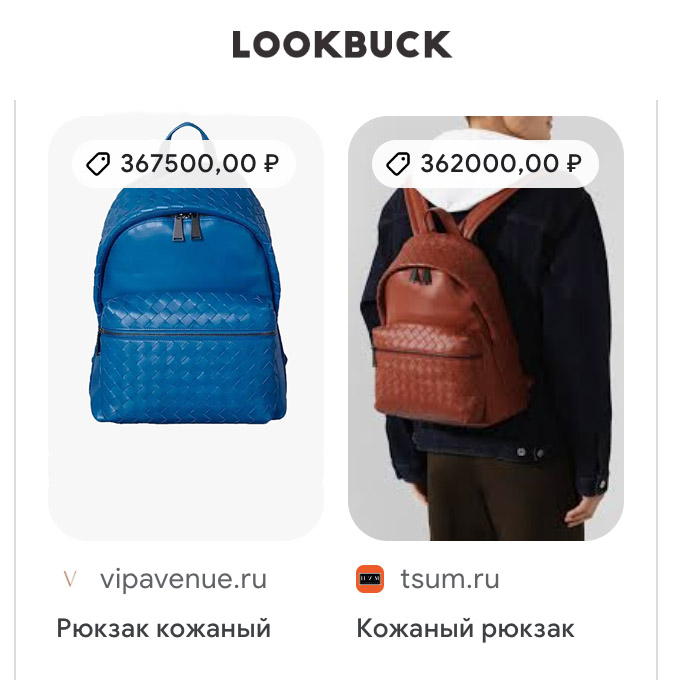Click the orange tsum store icon

tap(370, 579)
